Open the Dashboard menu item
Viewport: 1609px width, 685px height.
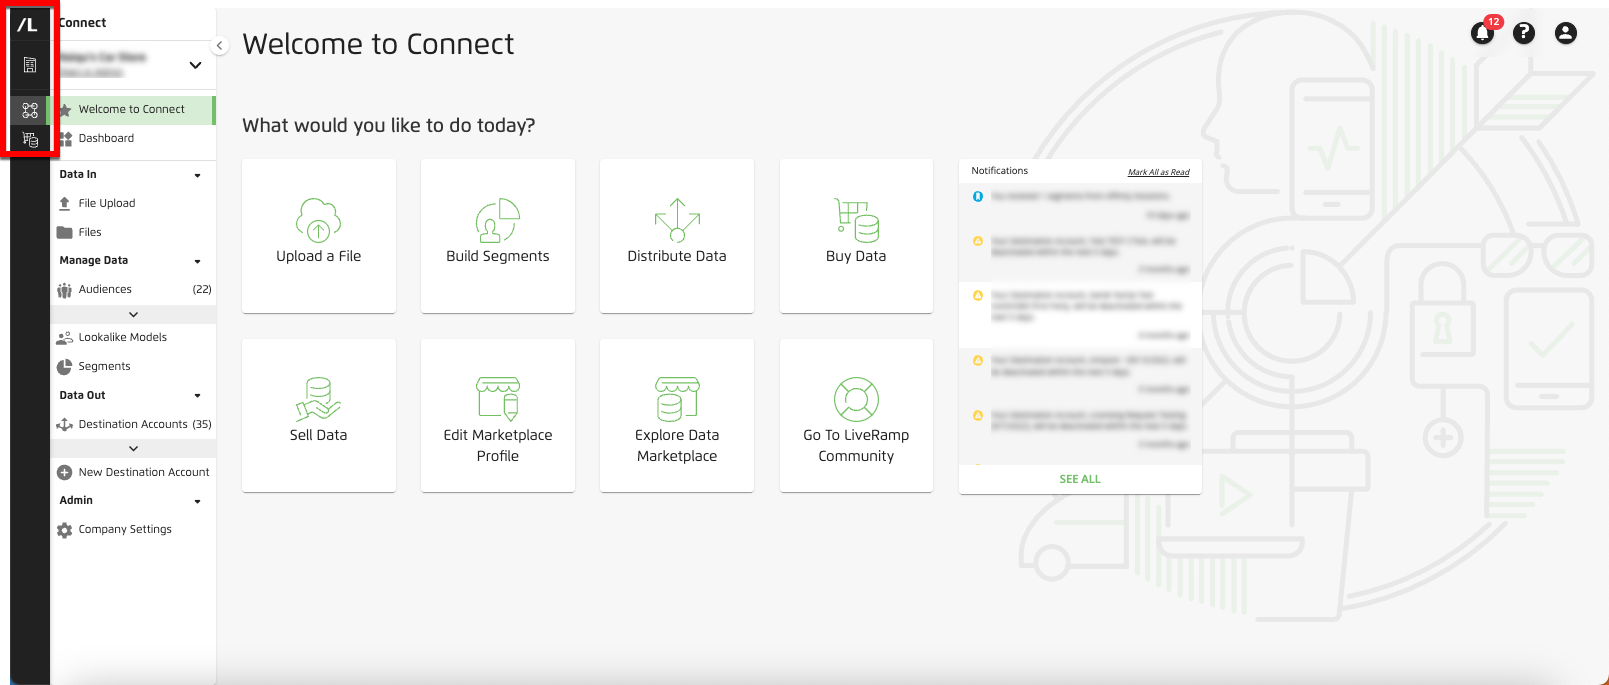tap(133, 138)
